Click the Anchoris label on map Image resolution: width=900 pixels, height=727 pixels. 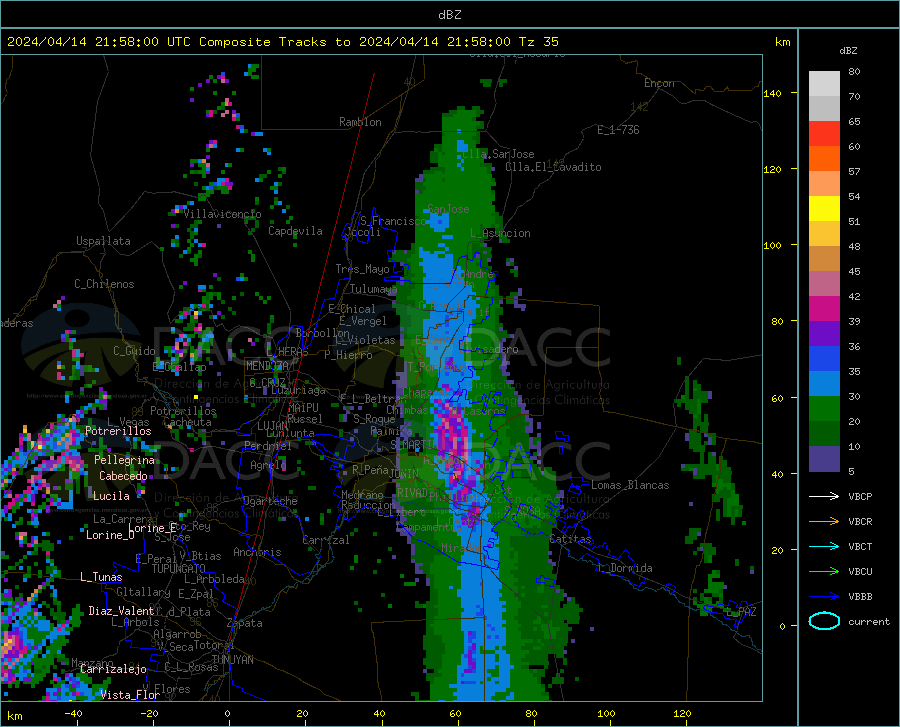257,553
